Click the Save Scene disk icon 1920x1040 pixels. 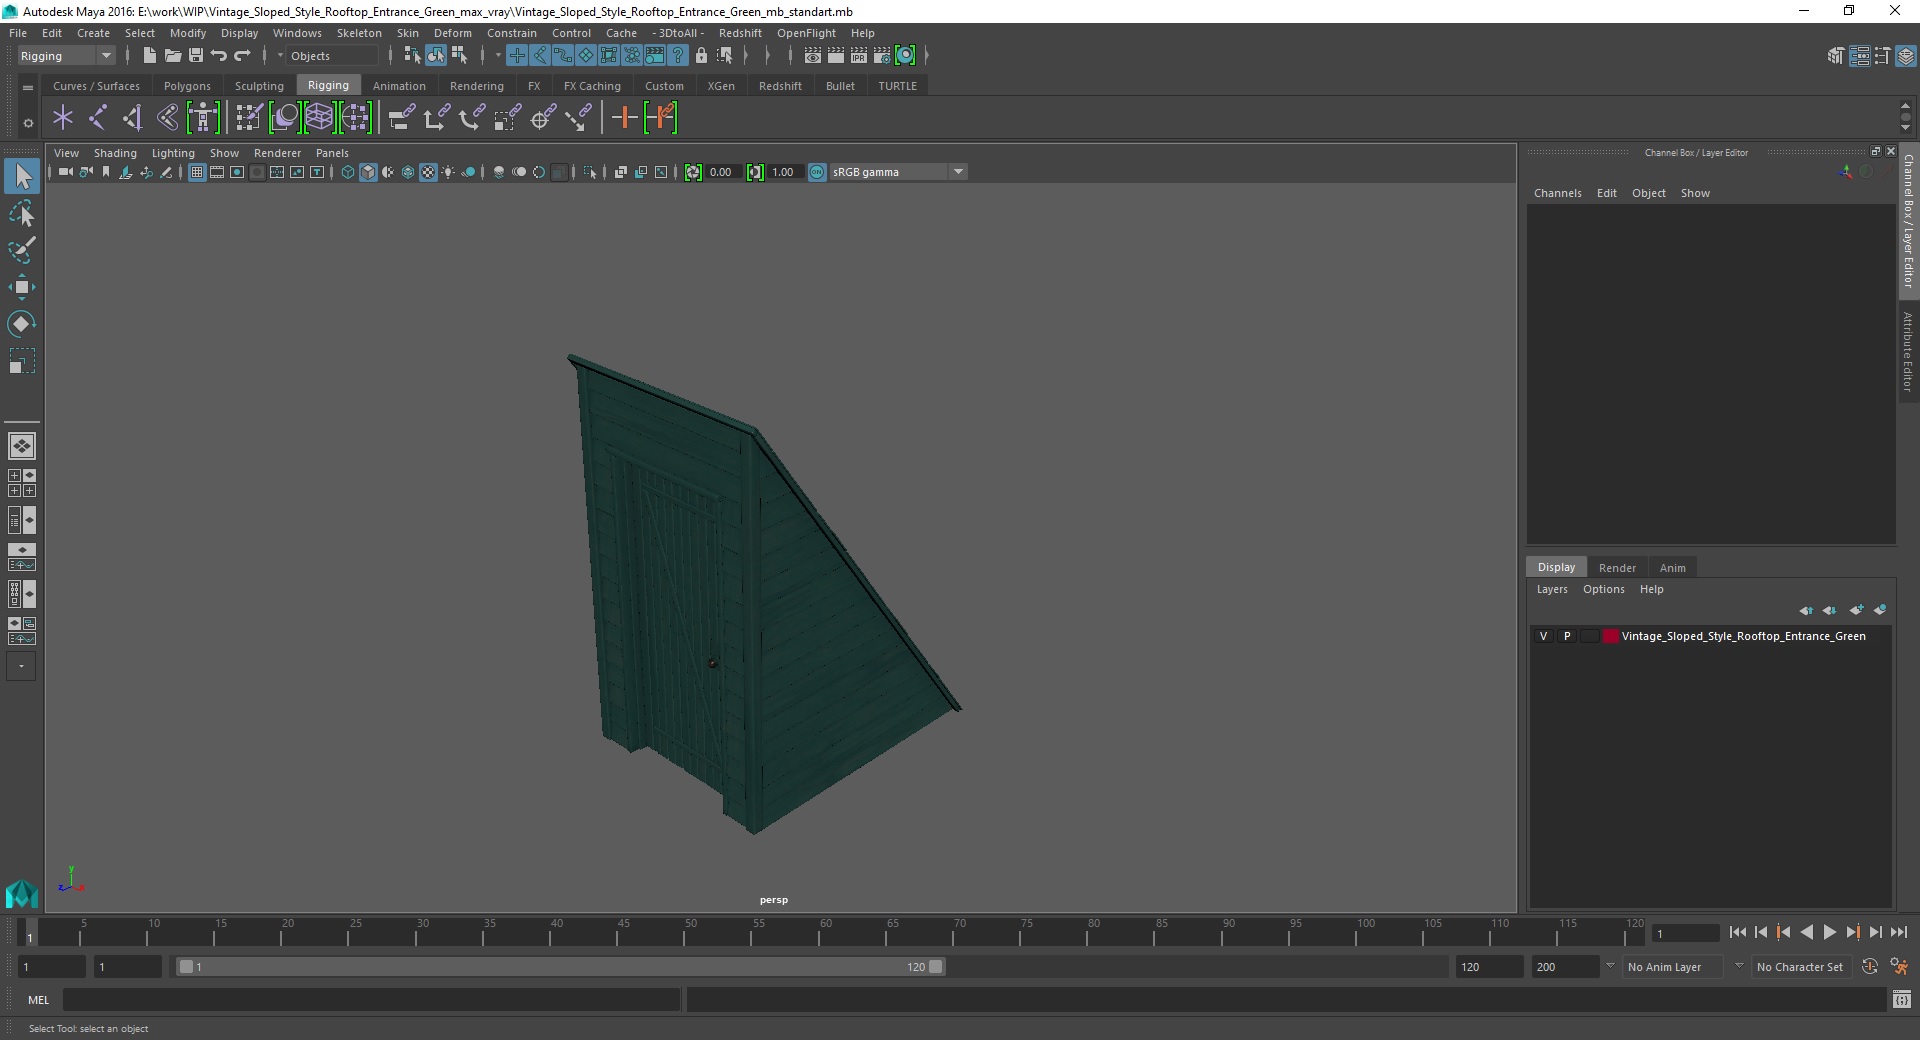[x=195, y=56]
